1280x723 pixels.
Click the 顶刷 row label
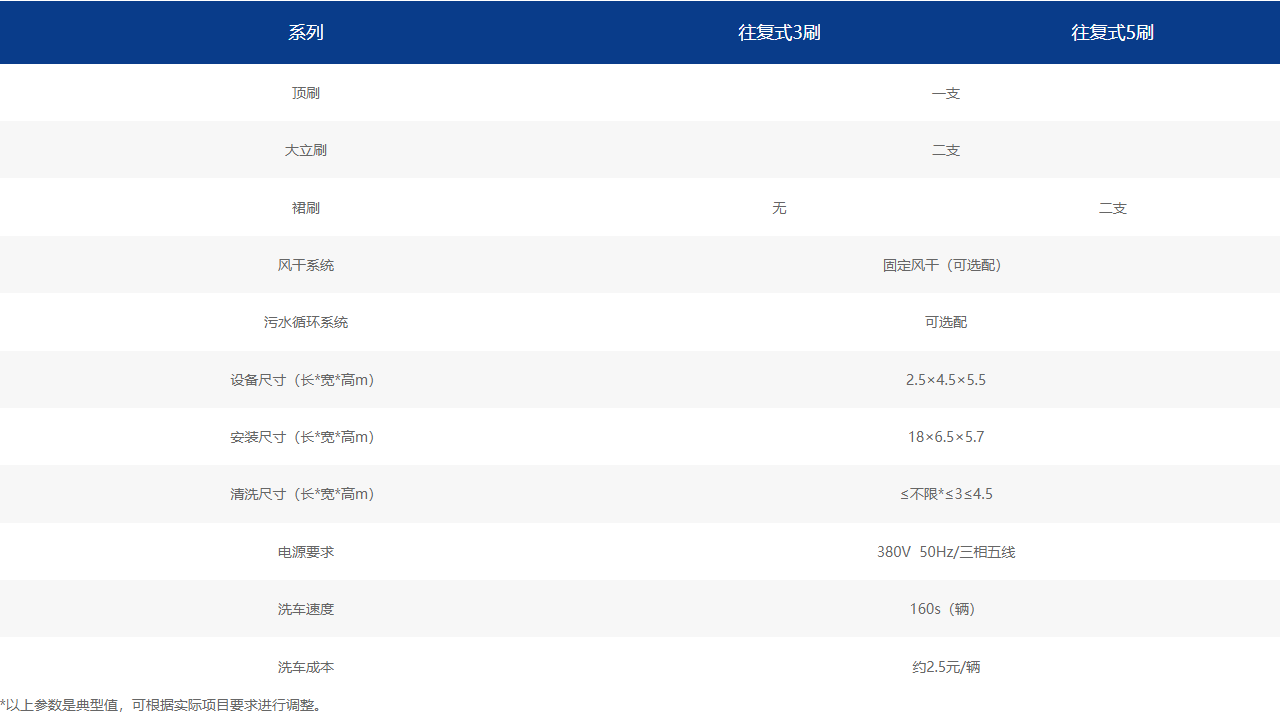[306, 93]
